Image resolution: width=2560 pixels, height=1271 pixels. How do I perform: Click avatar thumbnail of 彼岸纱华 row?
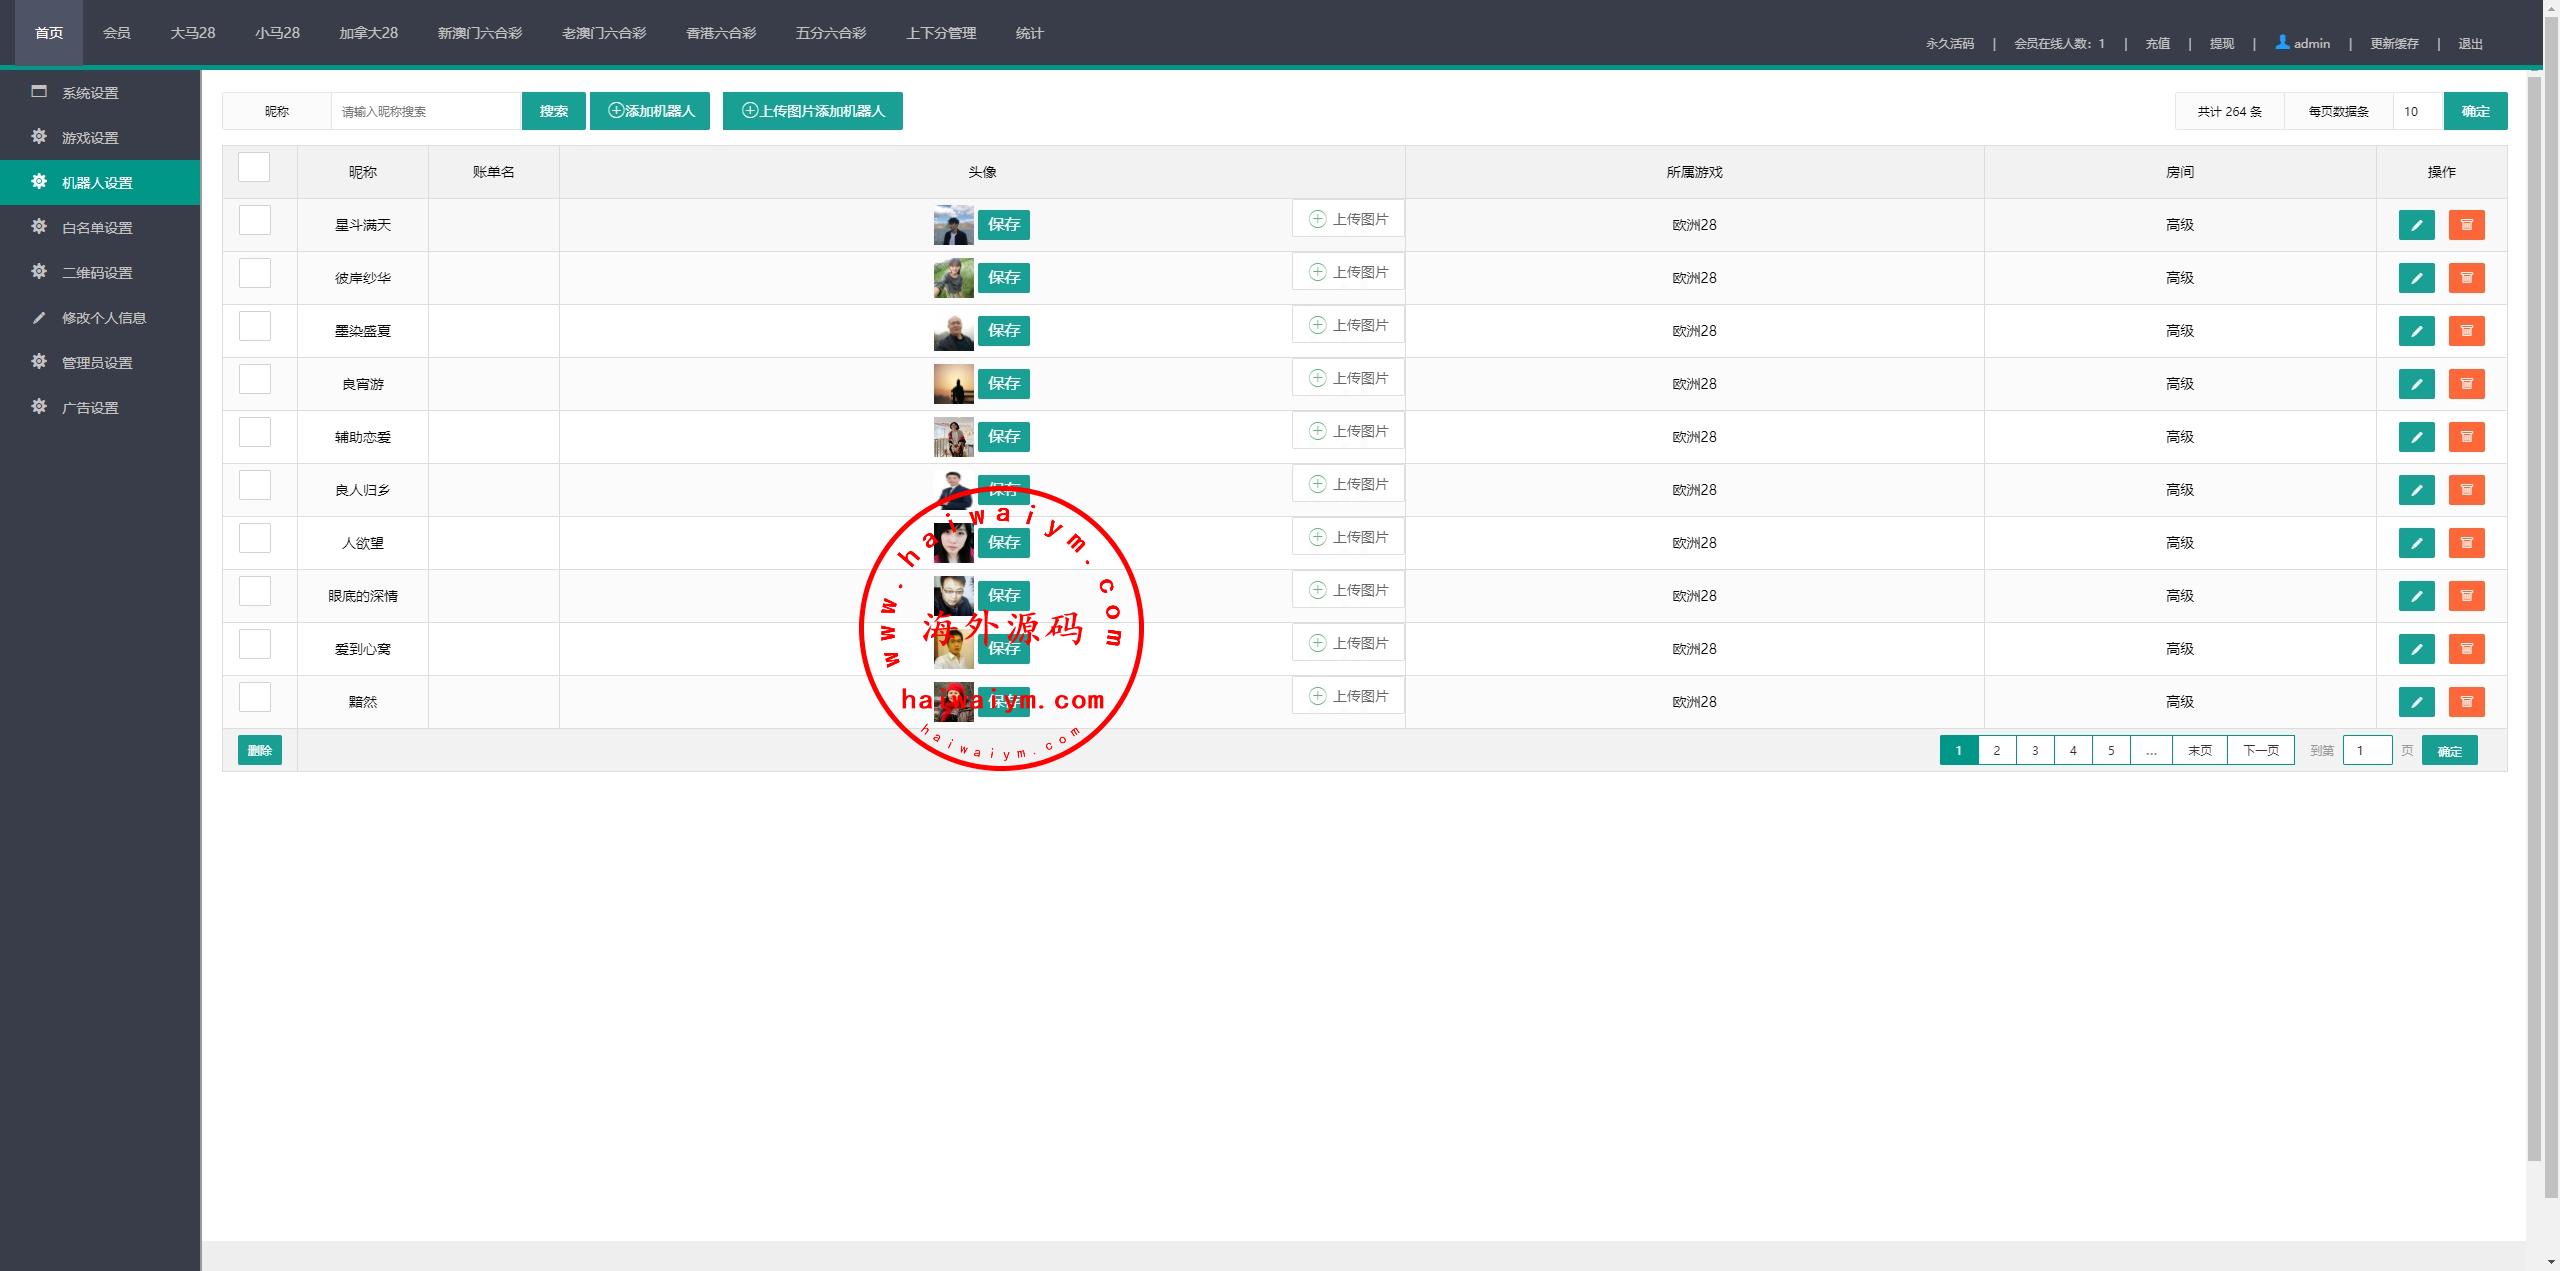953,278
